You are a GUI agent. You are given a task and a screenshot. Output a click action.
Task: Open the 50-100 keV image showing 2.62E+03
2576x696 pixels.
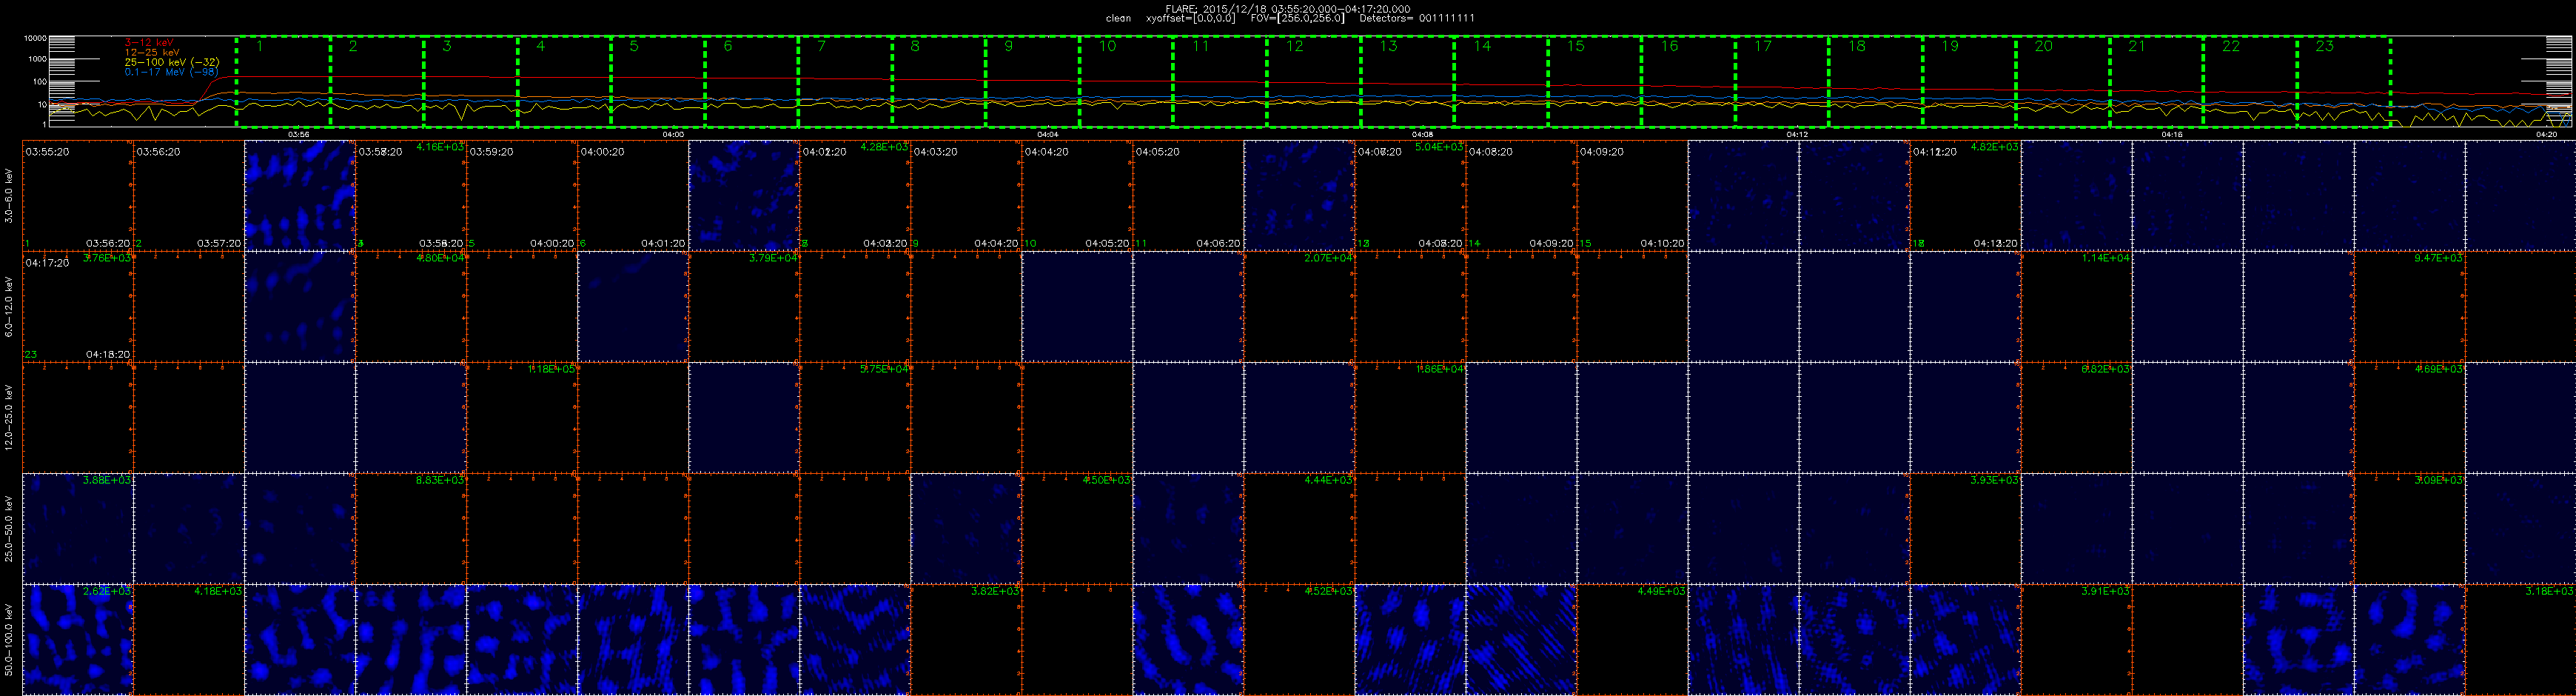click(78, 640)
